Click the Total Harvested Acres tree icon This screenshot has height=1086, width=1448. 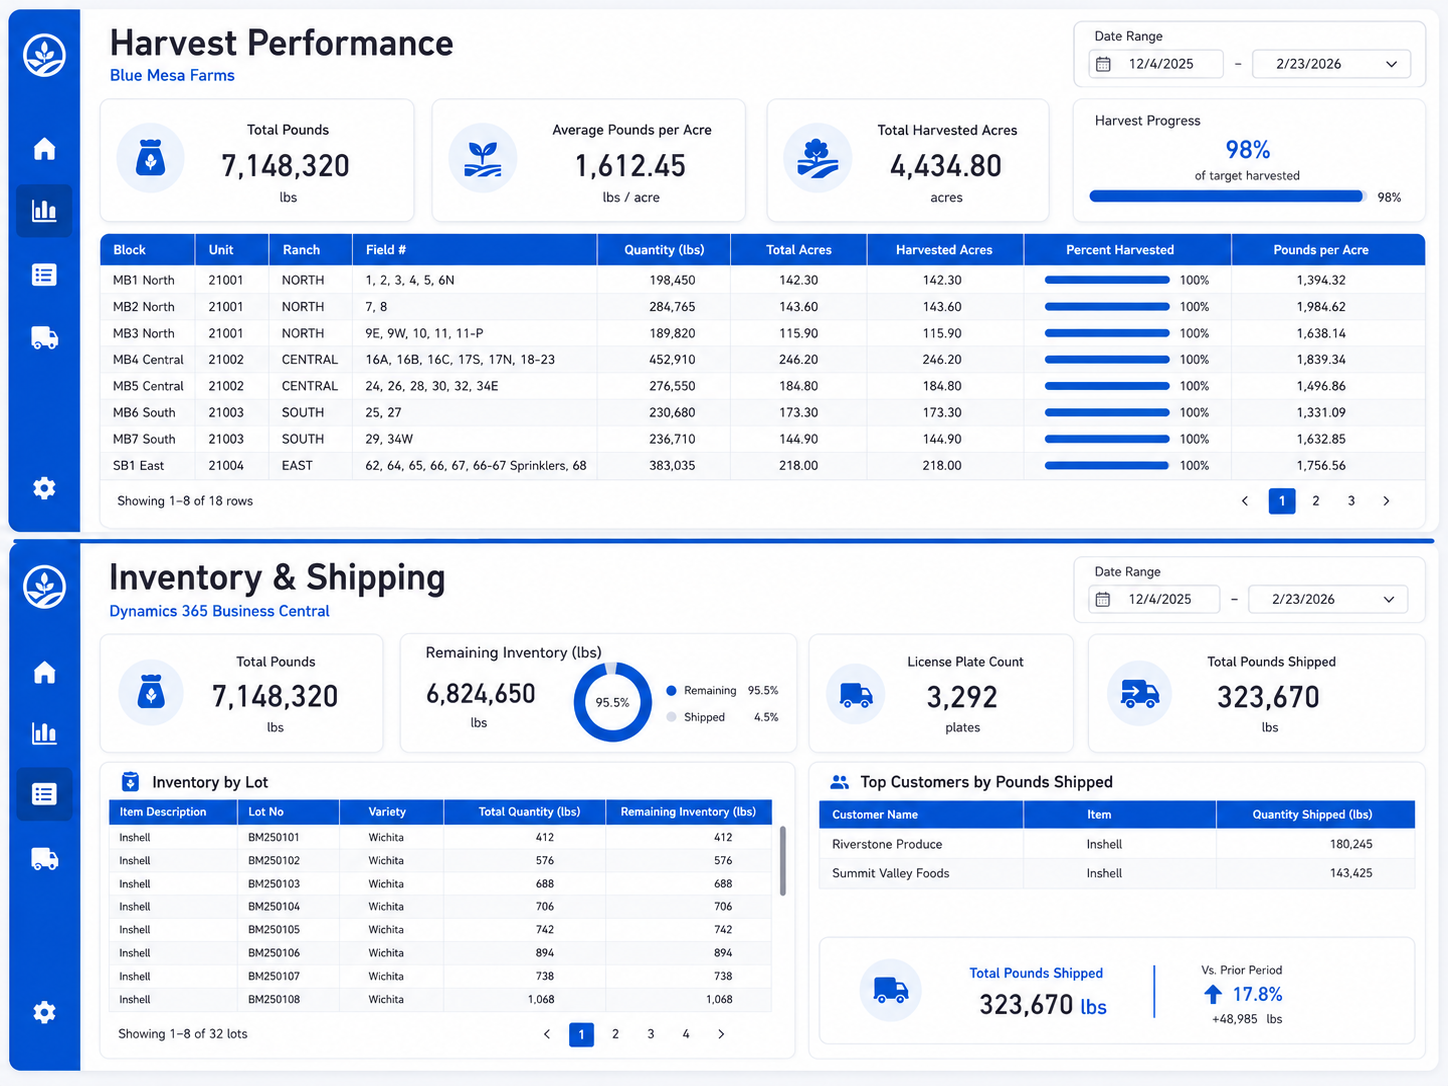click(x=817, y=158)
